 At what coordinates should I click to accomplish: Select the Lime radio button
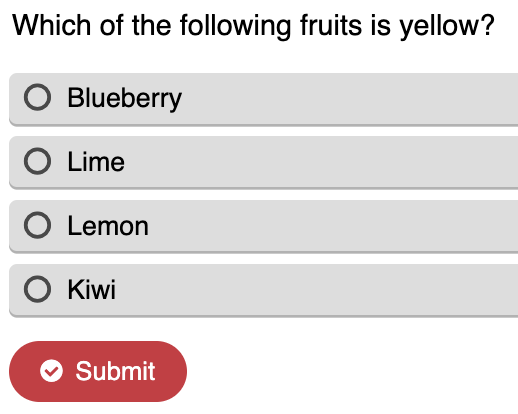coord(37,161)
